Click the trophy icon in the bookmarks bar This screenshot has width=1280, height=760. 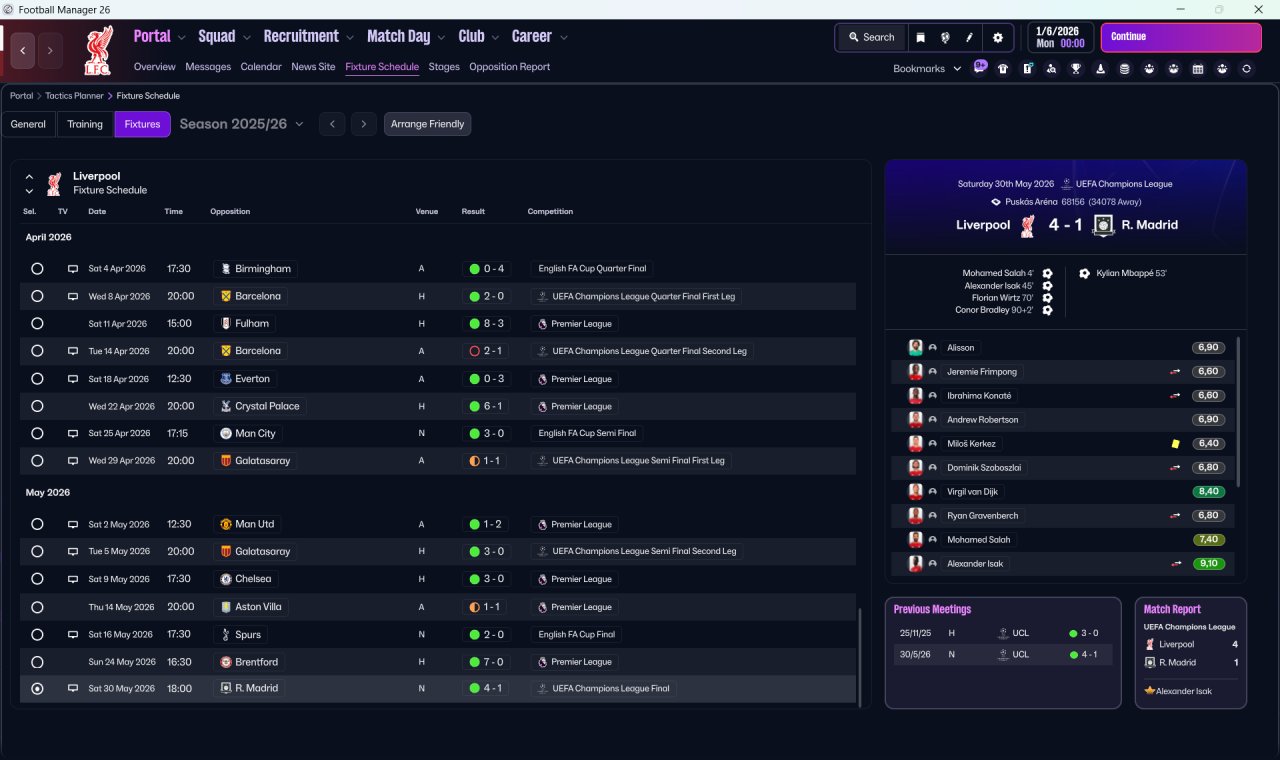coord(1076,69)
